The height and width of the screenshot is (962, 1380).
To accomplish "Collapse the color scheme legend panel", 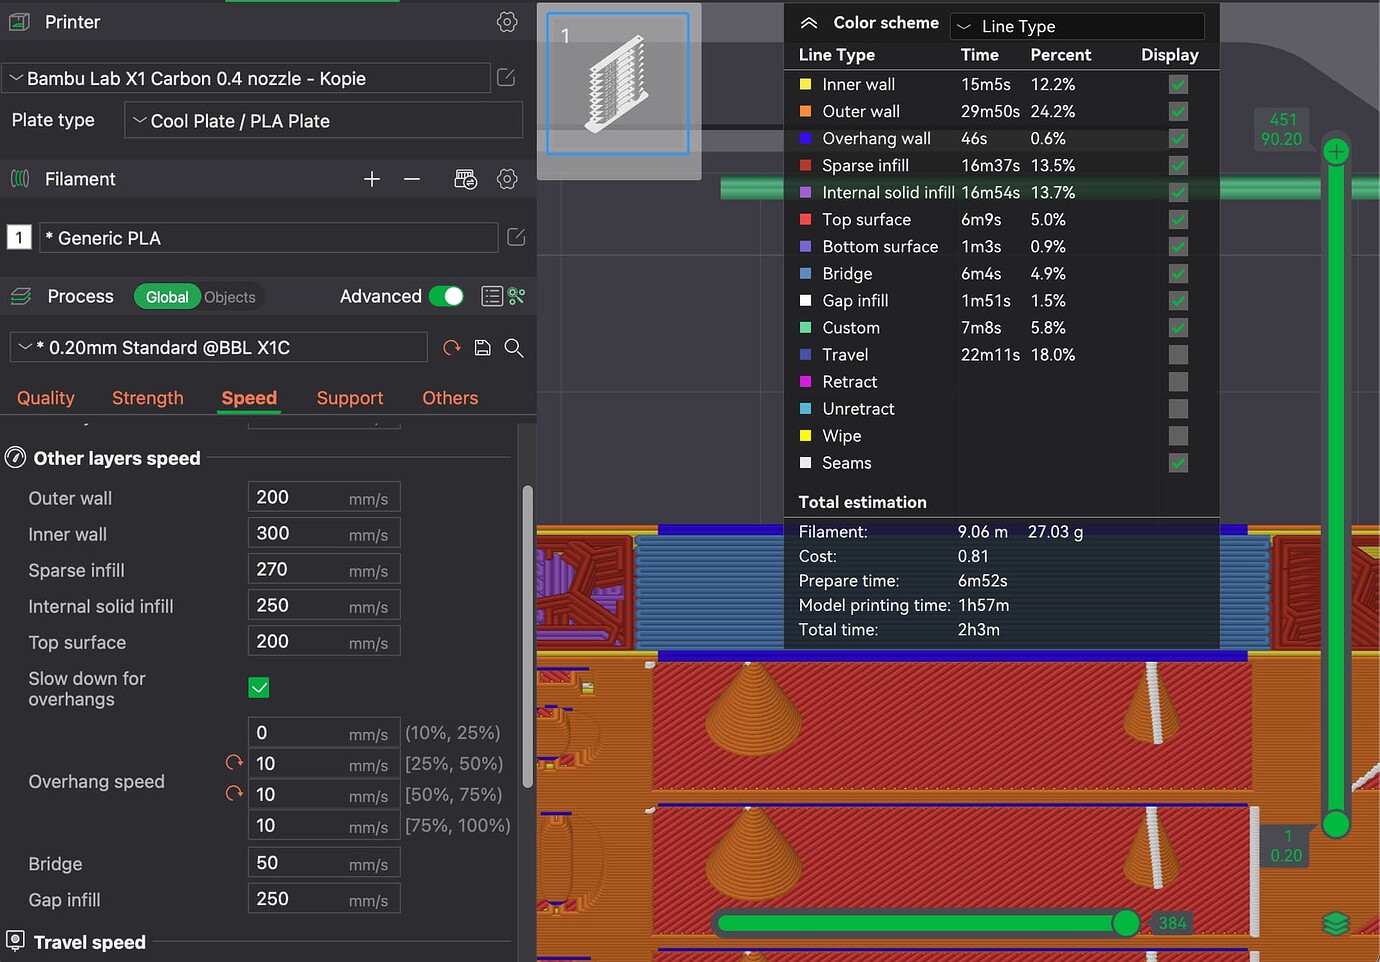I will click(x=810, y=23).
